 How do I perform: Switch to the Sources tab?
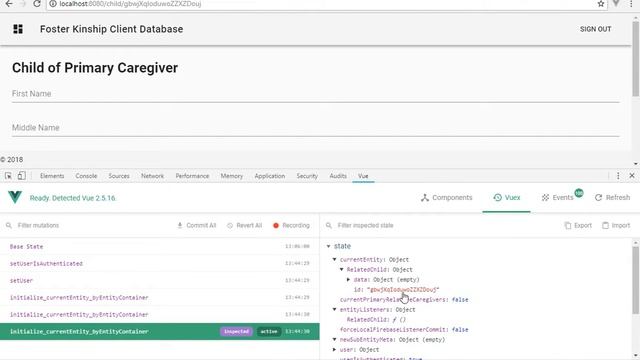point(119,176)
